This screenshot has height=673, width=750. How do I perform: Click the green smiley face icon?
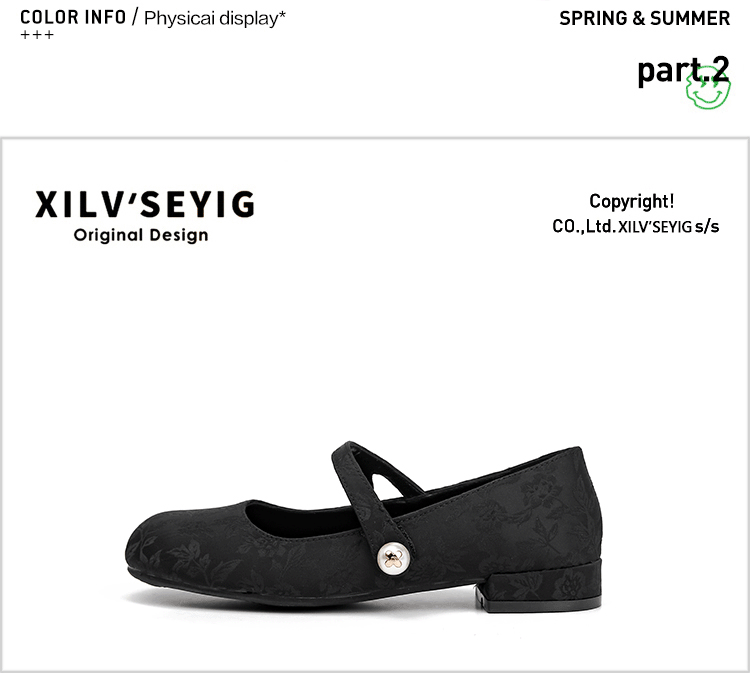tap(708, 89)
